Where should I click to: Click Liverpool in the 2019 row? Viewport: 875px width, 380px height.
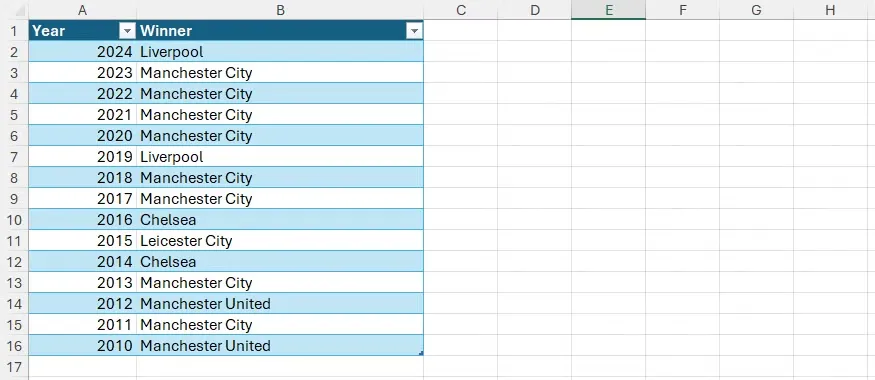pyautogui.click(x=280, y=157)
